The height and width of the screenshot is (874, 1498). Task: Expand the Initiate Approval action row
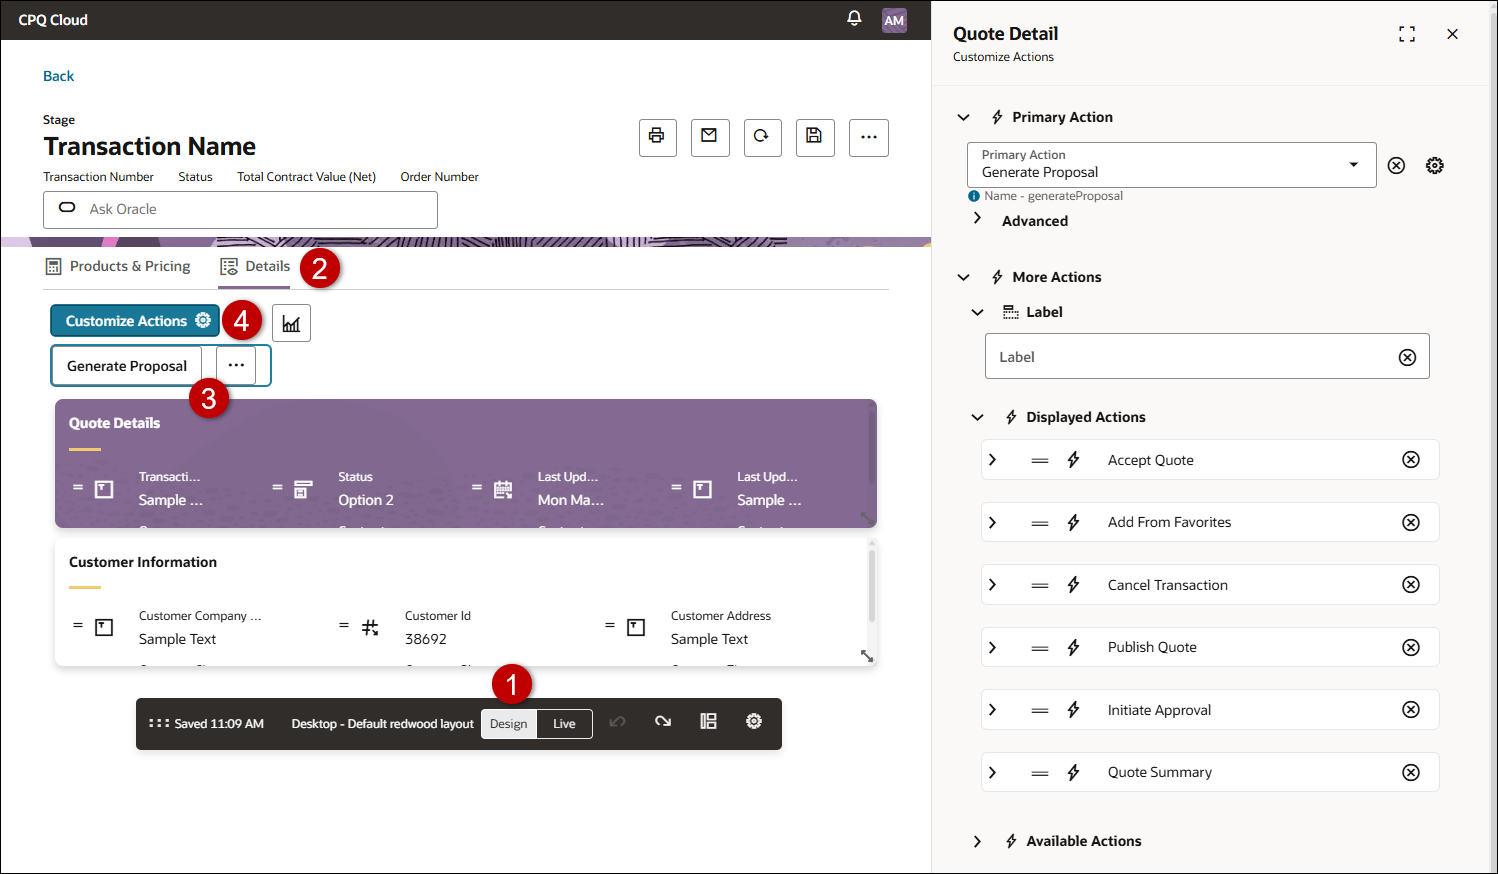(x=992, y=710)
